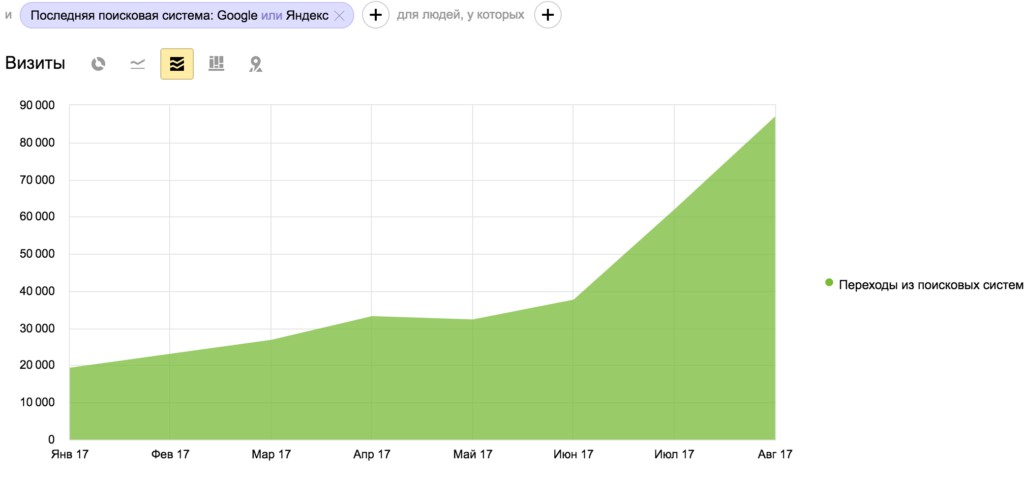This screenshot has width=1024, height=478.
Task: Click the Мар 17 axis label
Action: click(x=270, y=454)
